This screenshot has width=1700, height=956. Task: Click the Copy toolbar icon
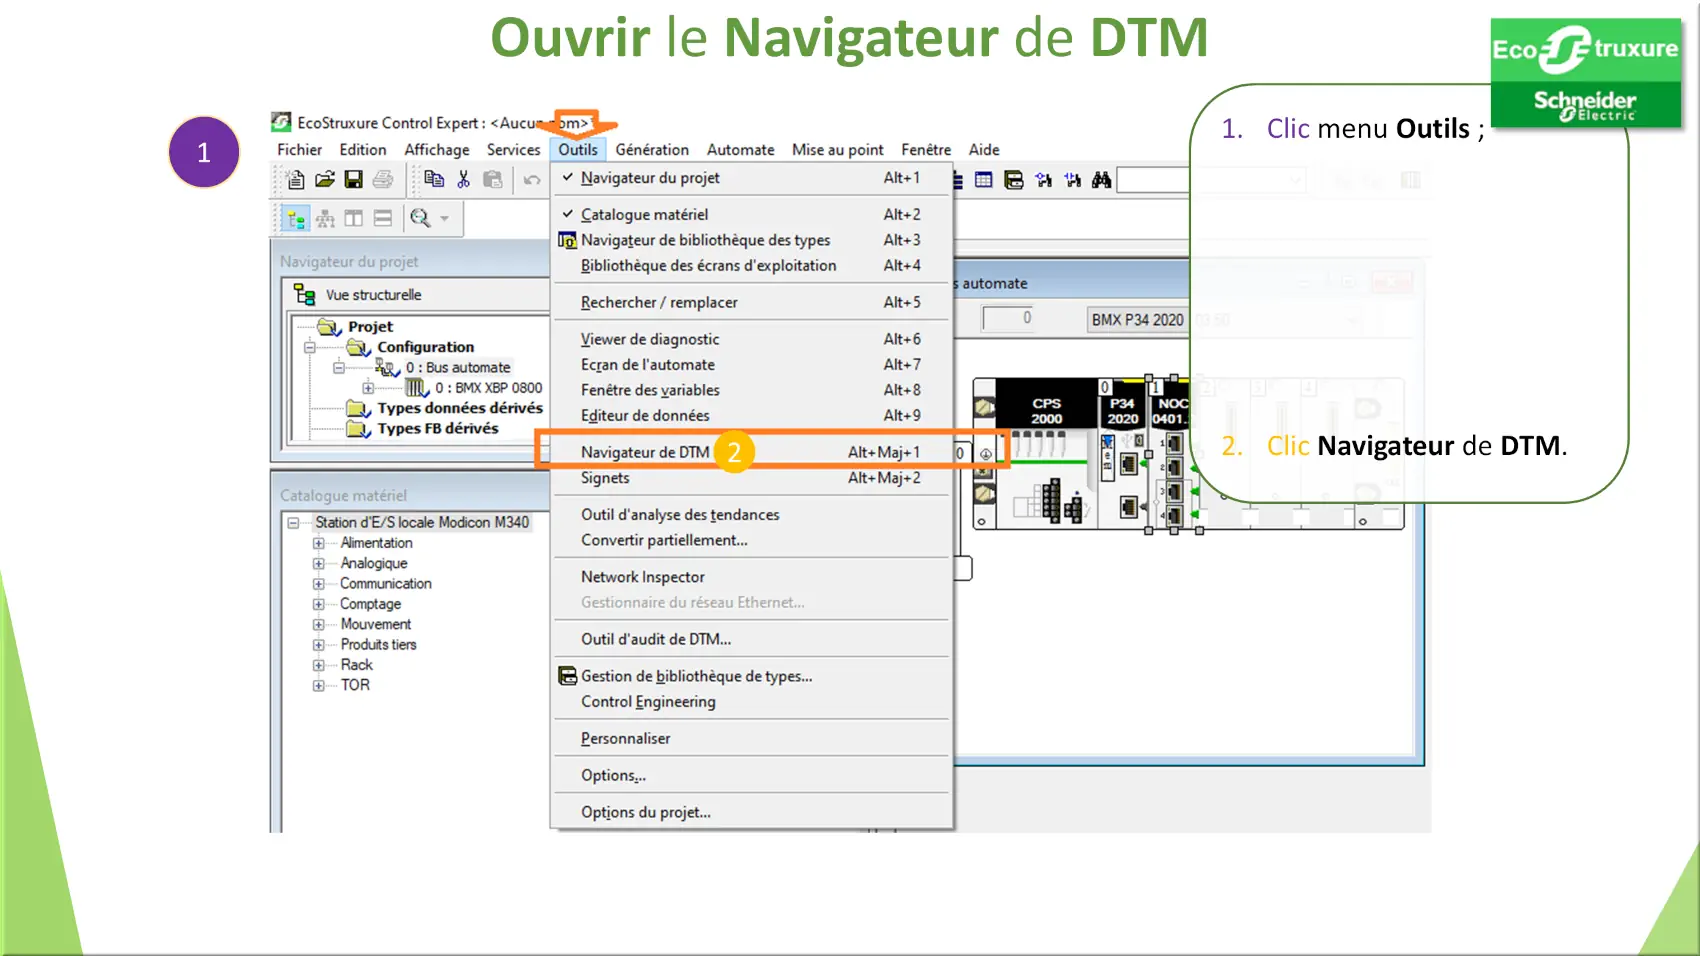point(434,179)
